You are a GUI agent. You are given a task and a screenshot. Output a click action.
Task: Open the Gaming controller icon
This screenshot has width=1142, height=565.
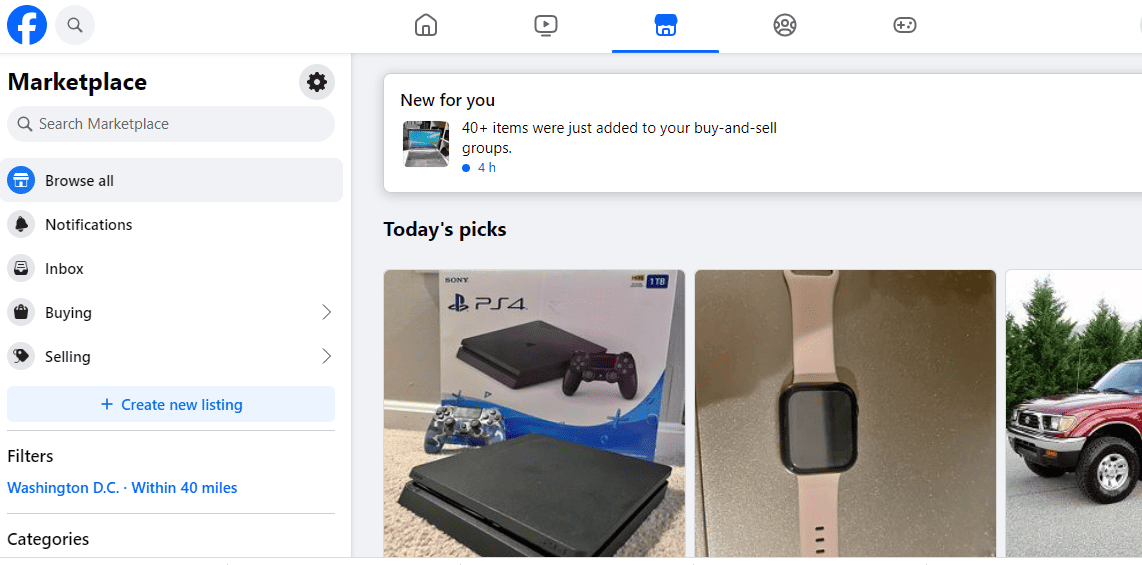(x=905, y=25)
